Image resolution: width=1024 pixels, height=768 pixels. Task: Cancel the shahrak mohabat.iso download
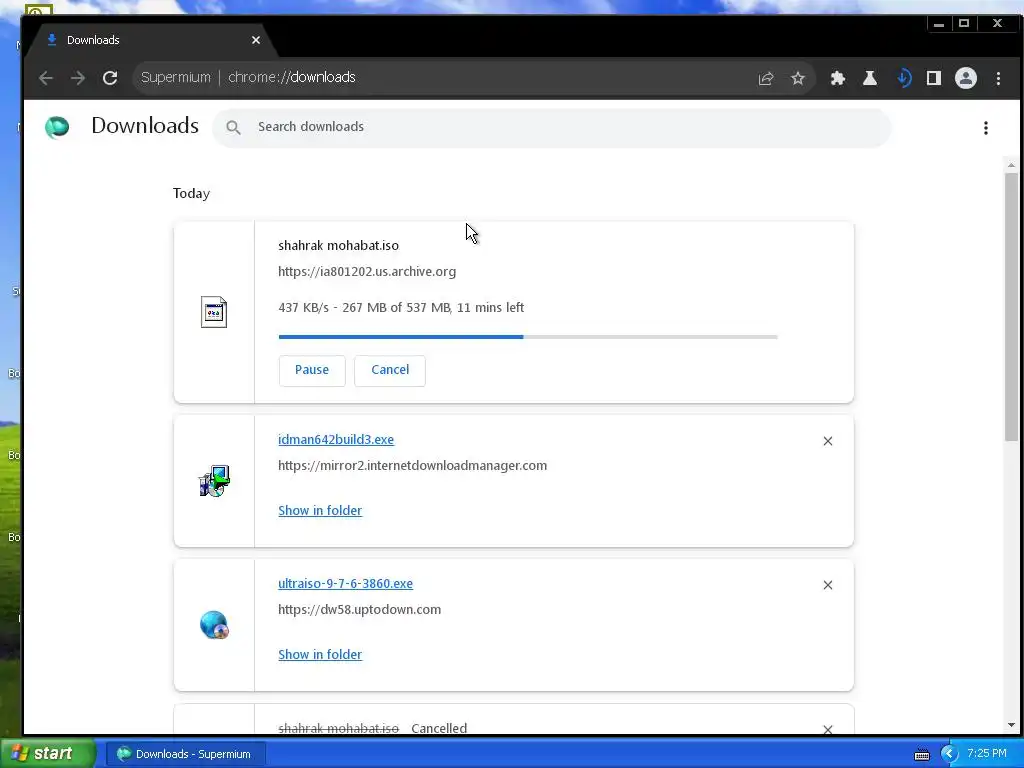pyautogui.click(x=390, y=370)
